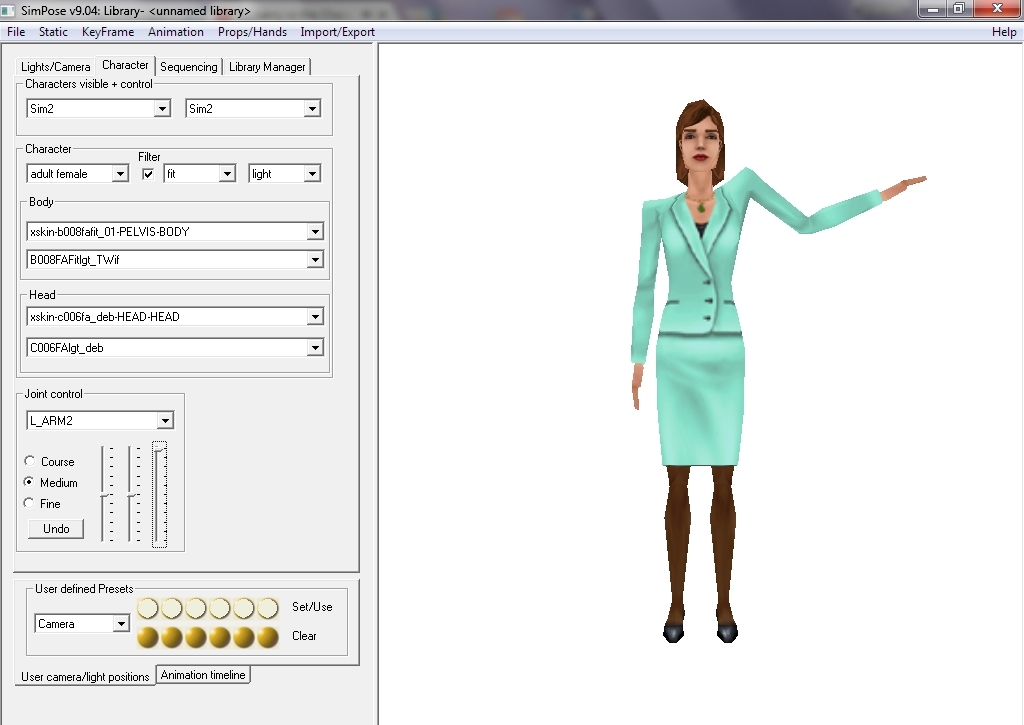Click the first gold Clear preset circle
1024x725 pixels.
pos(148,637)
